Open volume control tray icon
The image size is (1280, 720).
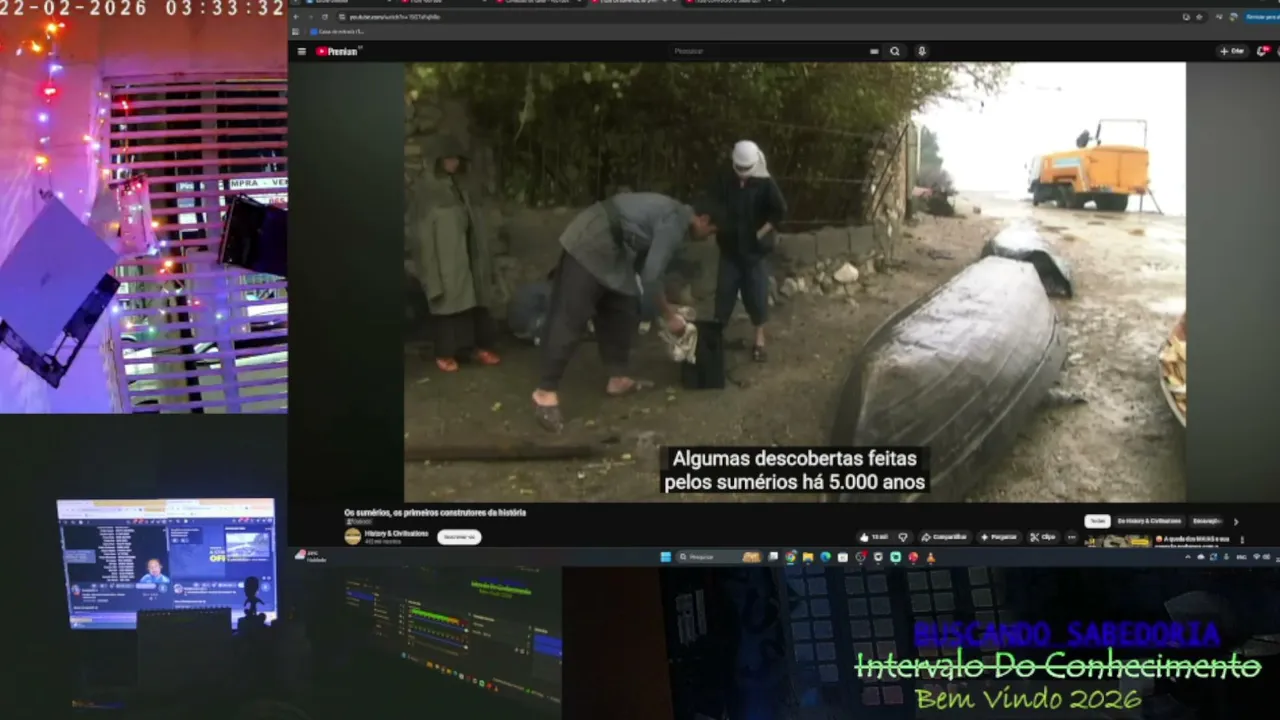1266,556
